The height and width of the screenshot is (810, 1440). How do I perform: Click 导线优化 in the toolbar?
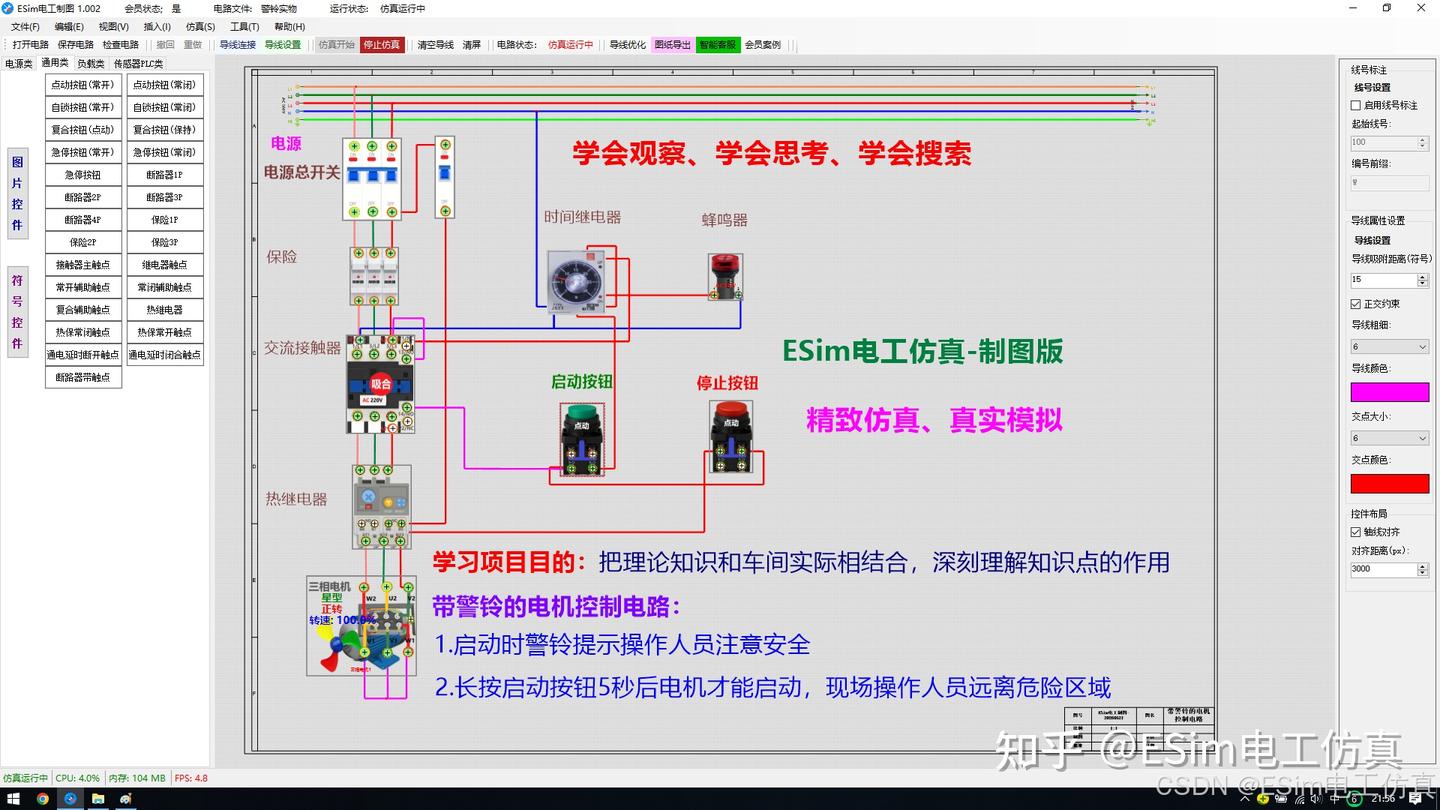pos(628,45)
